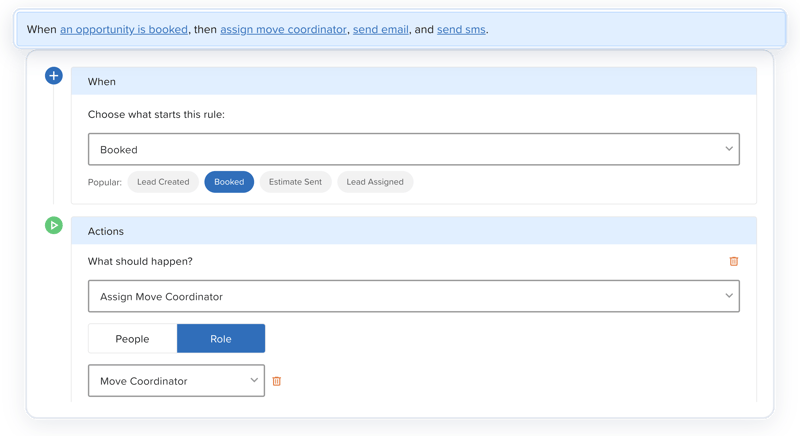The width and height of the screenshot is (800, 436).
Task: Follow the 'assign move coordinator' link
Action: (x=283, y=30)
